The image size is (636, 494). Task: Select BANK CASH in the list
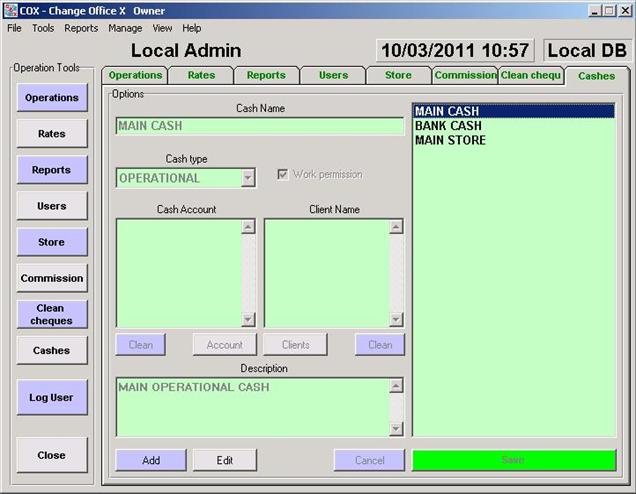point(448,126)
